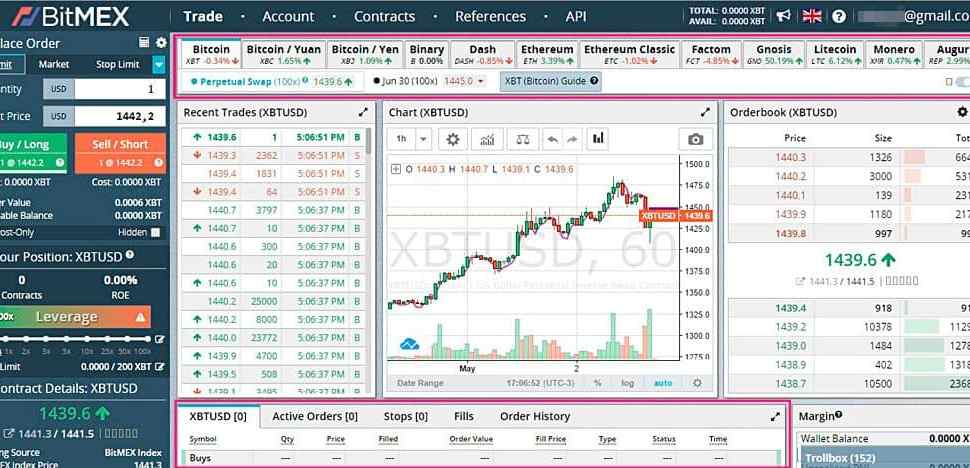Open the order calculator icon

(x=144, y=43)
